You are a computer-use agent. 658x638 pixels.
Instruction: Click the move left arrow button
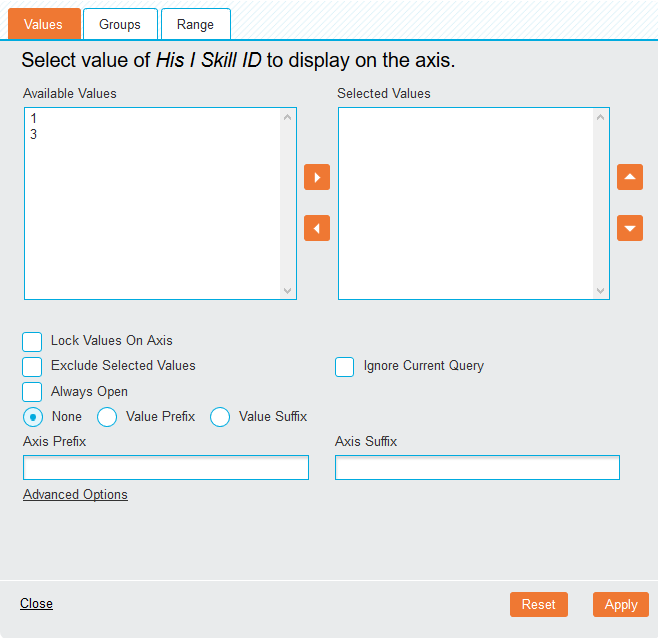pyautogui.click(x=316, y=228)
